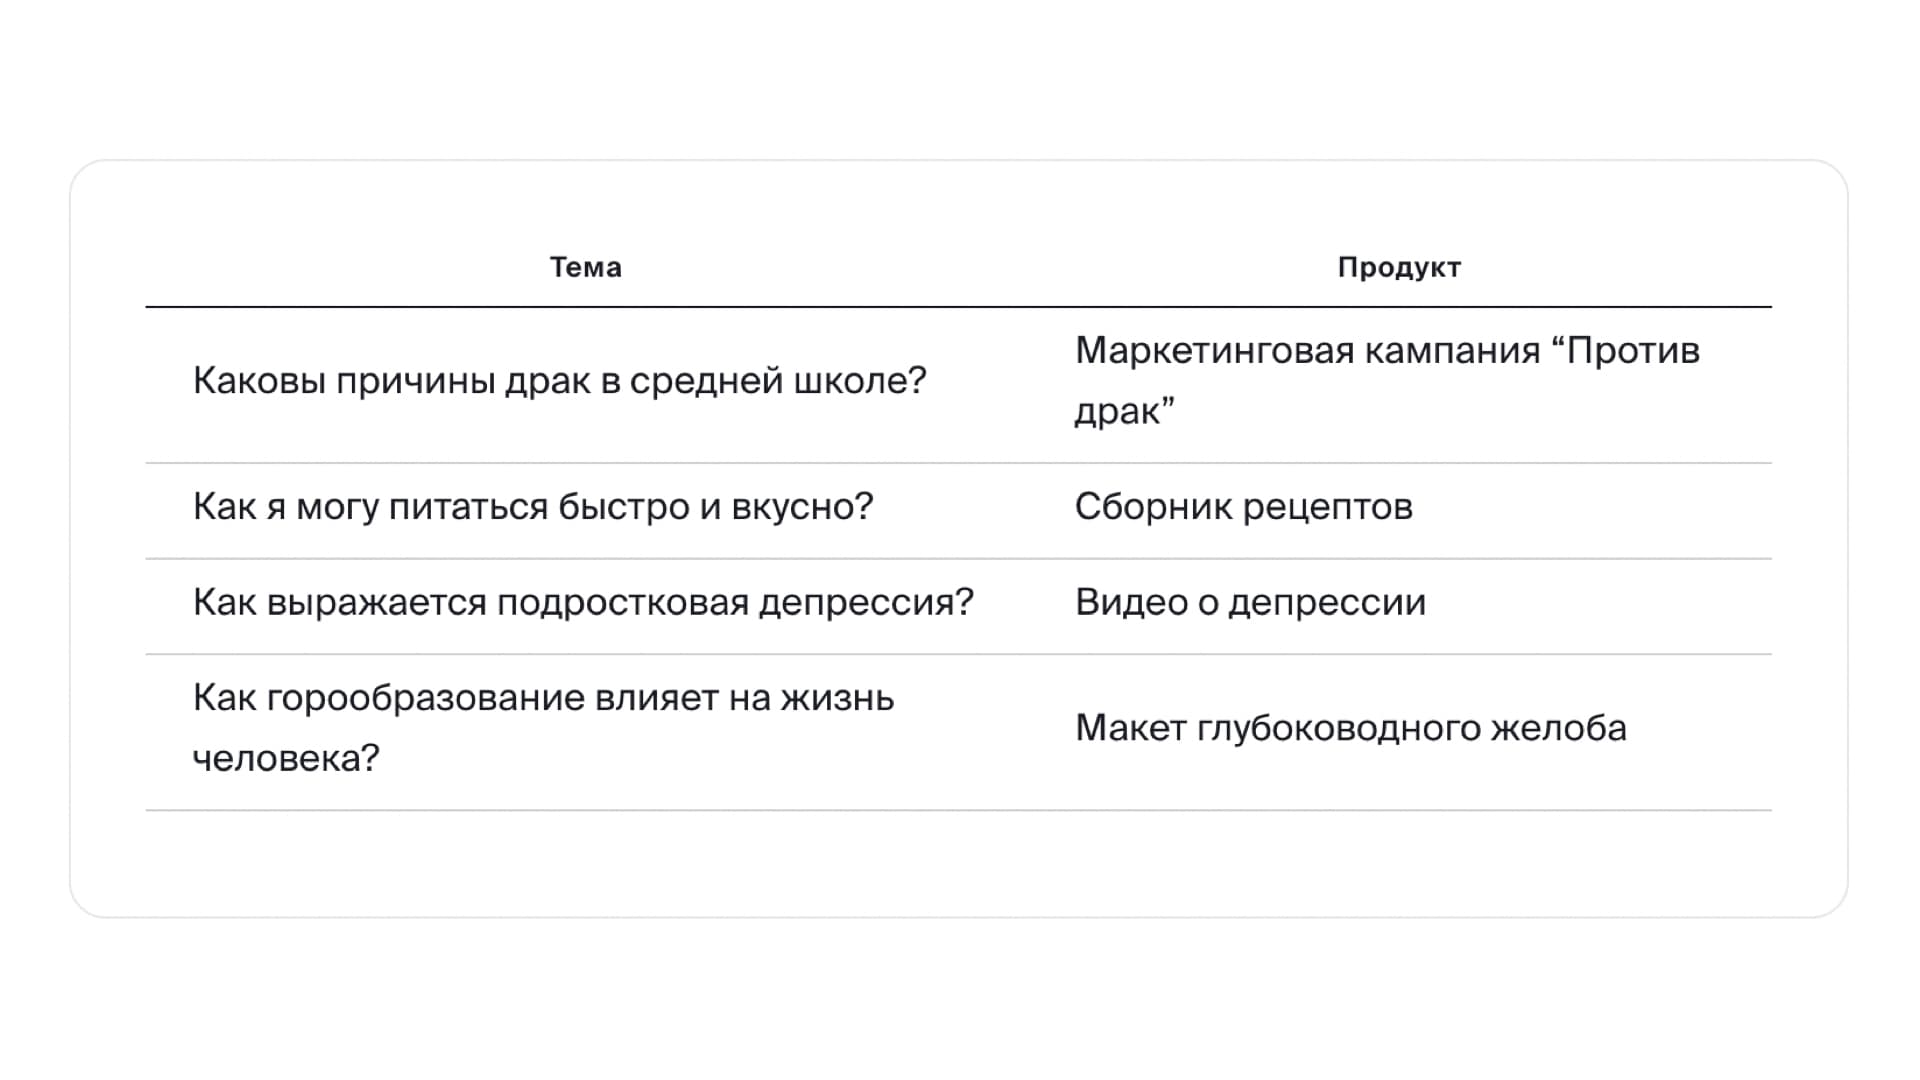Screen dimensions: 1920x1080
Task: Click the word 'драк”' on the second line
Action: tap(1124, 412)
